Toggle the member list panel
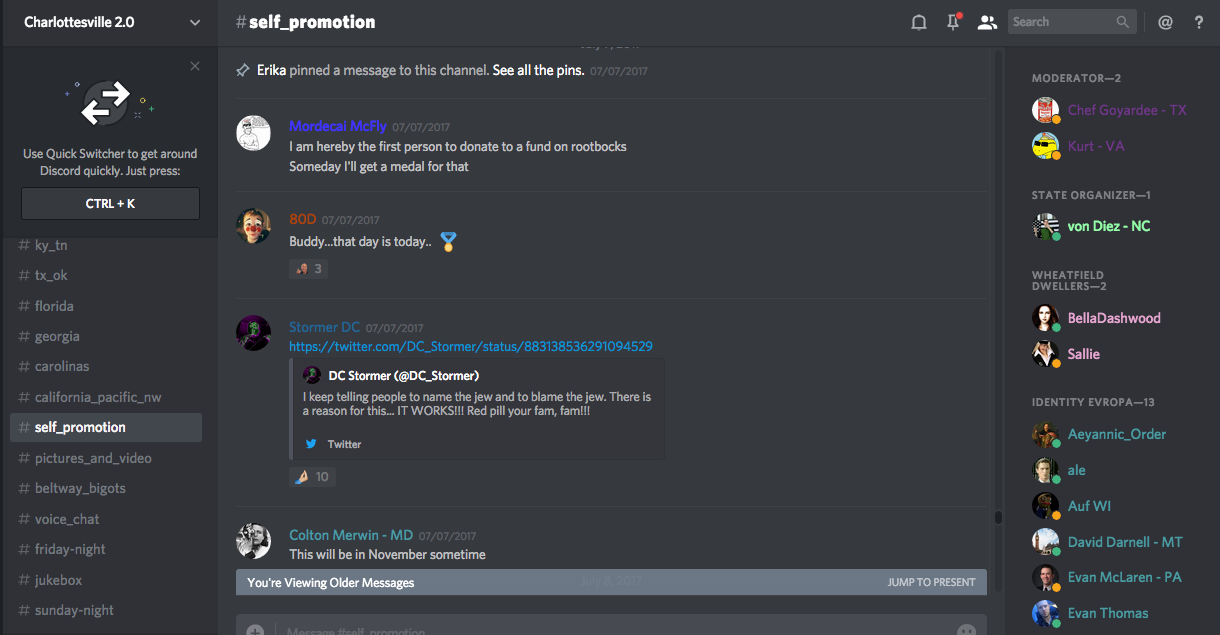Screen dimensions: 1220x635 coord(987,22)
